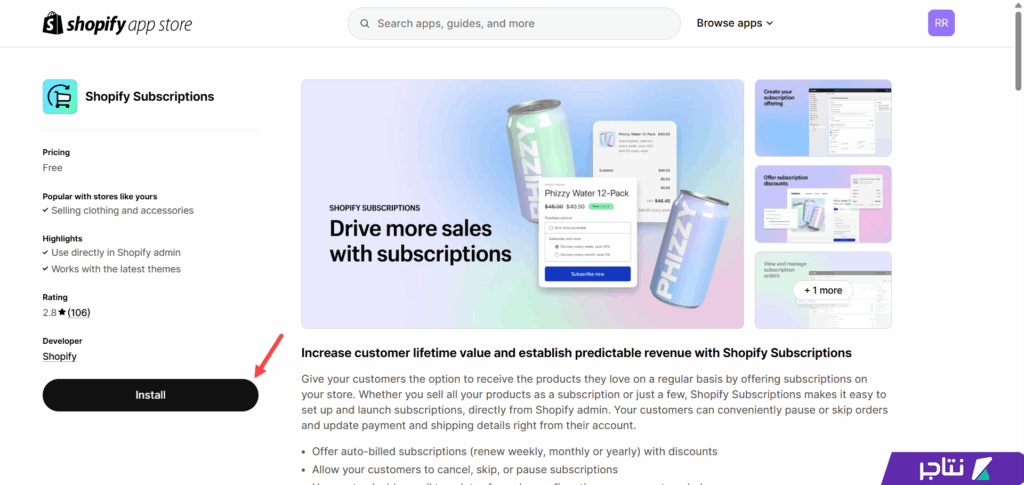
Task: Click the Increase customer lifetime value heading
Action: point(576,353)
